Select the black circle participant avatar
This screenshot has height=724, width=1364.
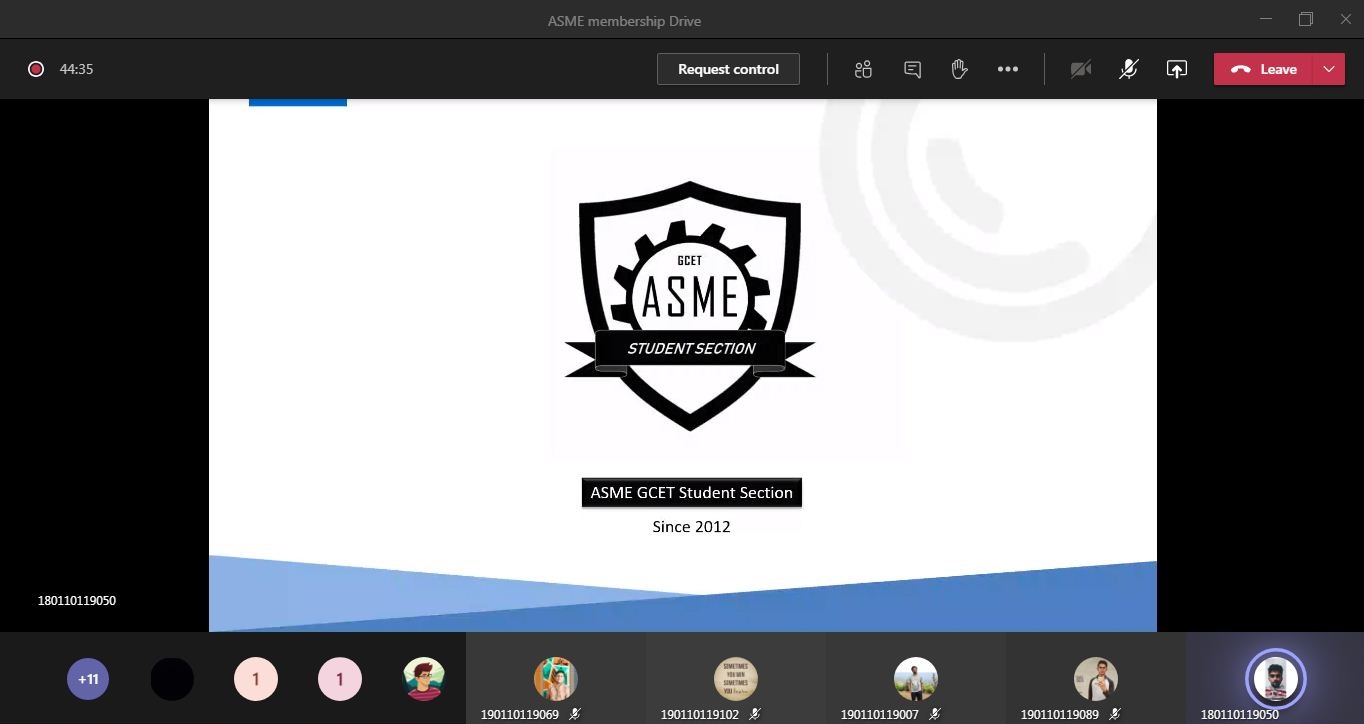click(172, 679)
